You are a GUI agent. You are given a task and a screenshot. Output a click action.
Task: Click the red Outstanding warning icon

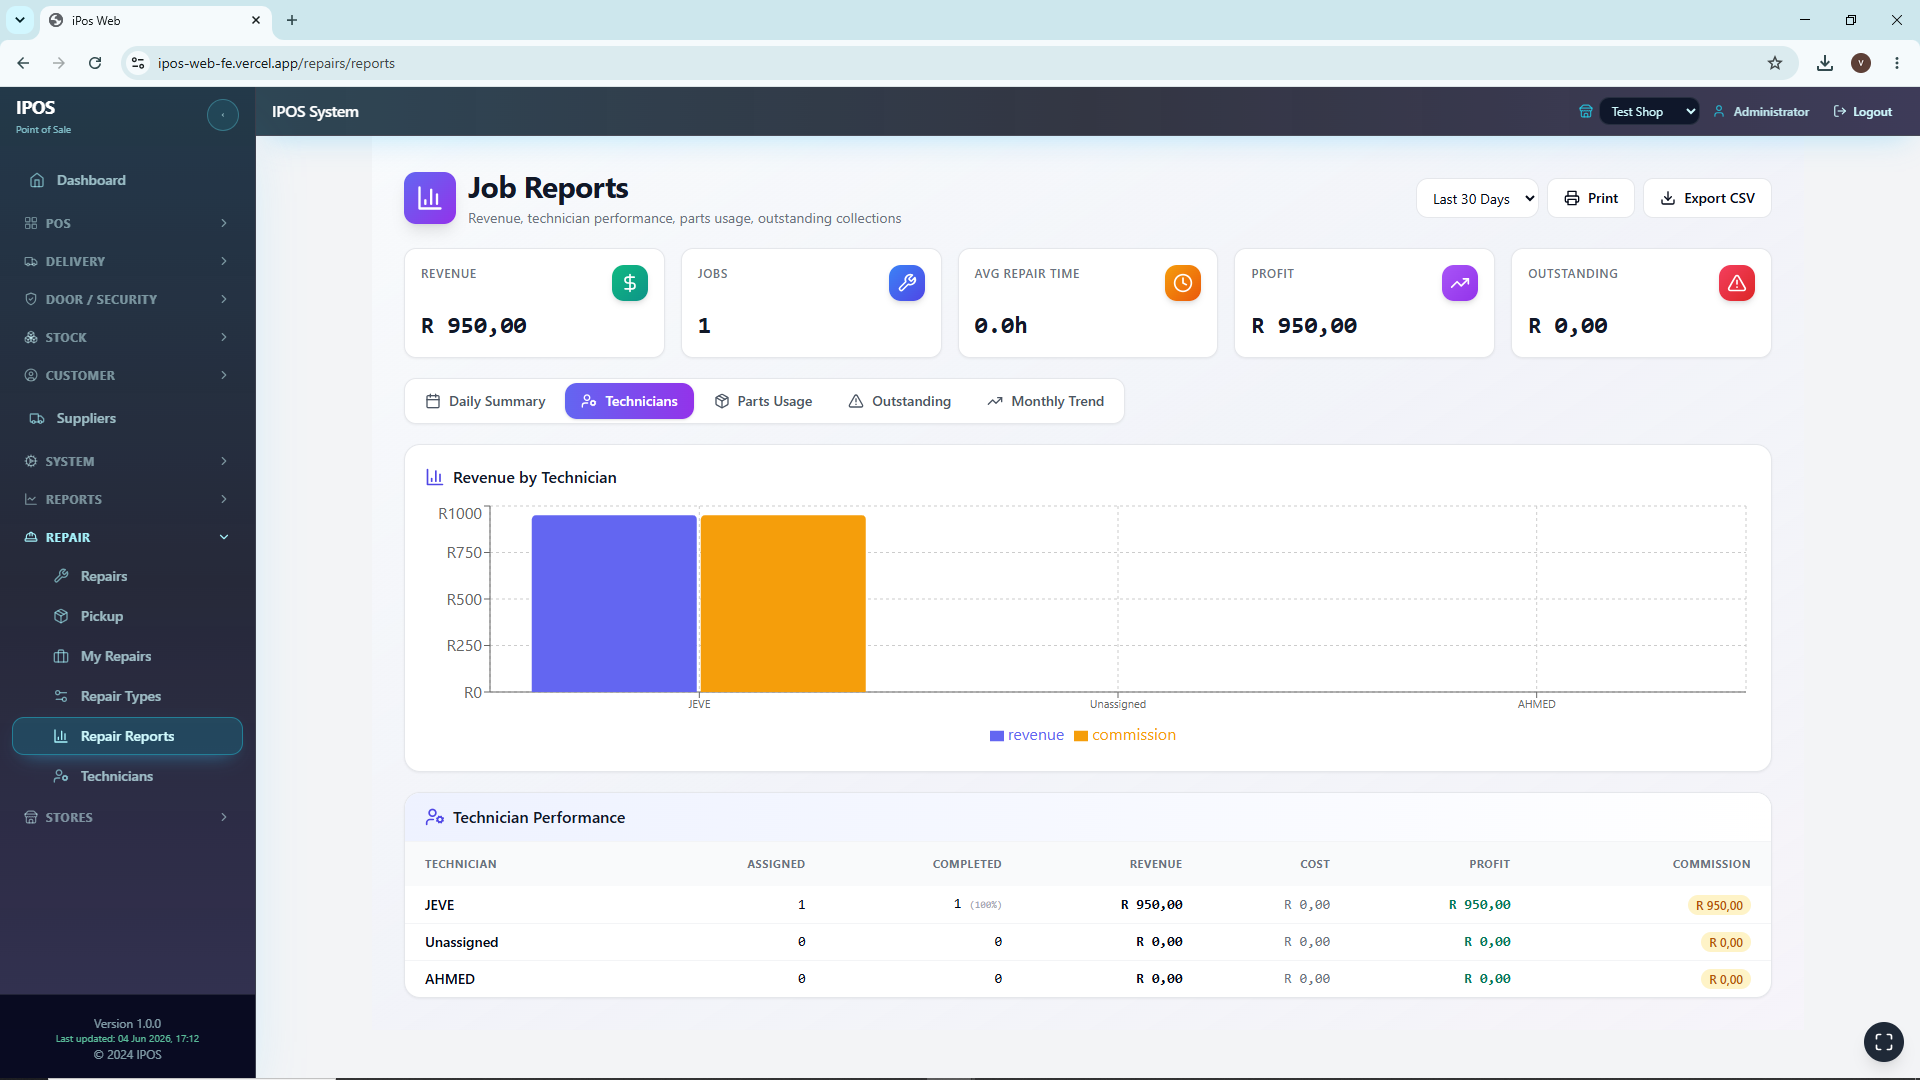pyautogui.click(x=1737, y=283)
